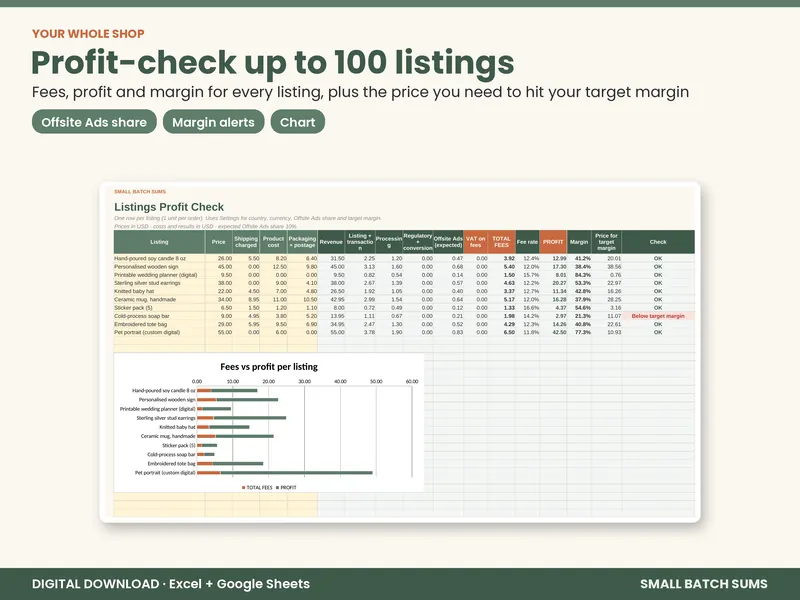Viewport: 800px width, 600px height.
Task: Click the 'PROFIT' chart legend entry
Action: coord(286,488)
